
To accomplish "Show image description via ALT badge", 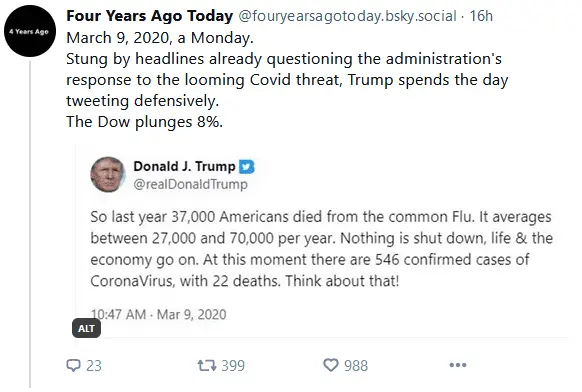I will coord(86,328).
